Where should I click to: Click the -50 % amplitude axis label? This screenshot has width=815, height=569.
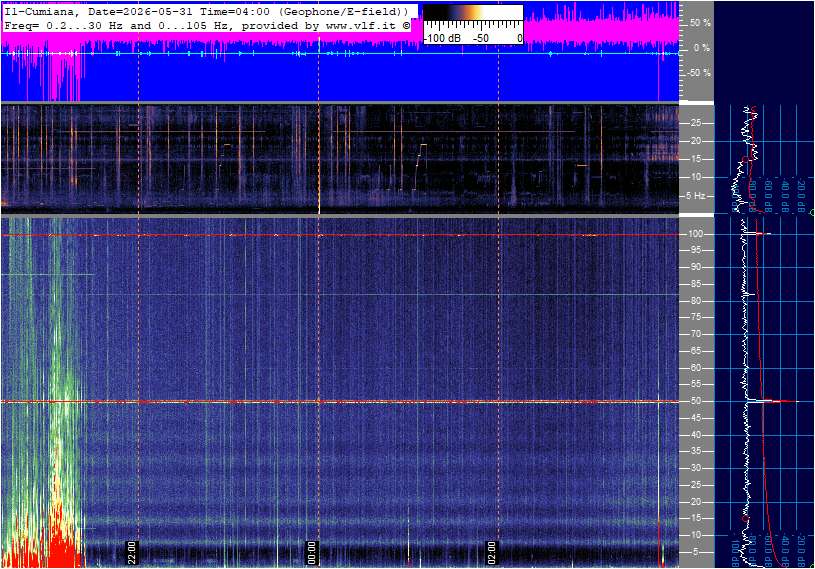pyautogui.click(x=699, y=73)
